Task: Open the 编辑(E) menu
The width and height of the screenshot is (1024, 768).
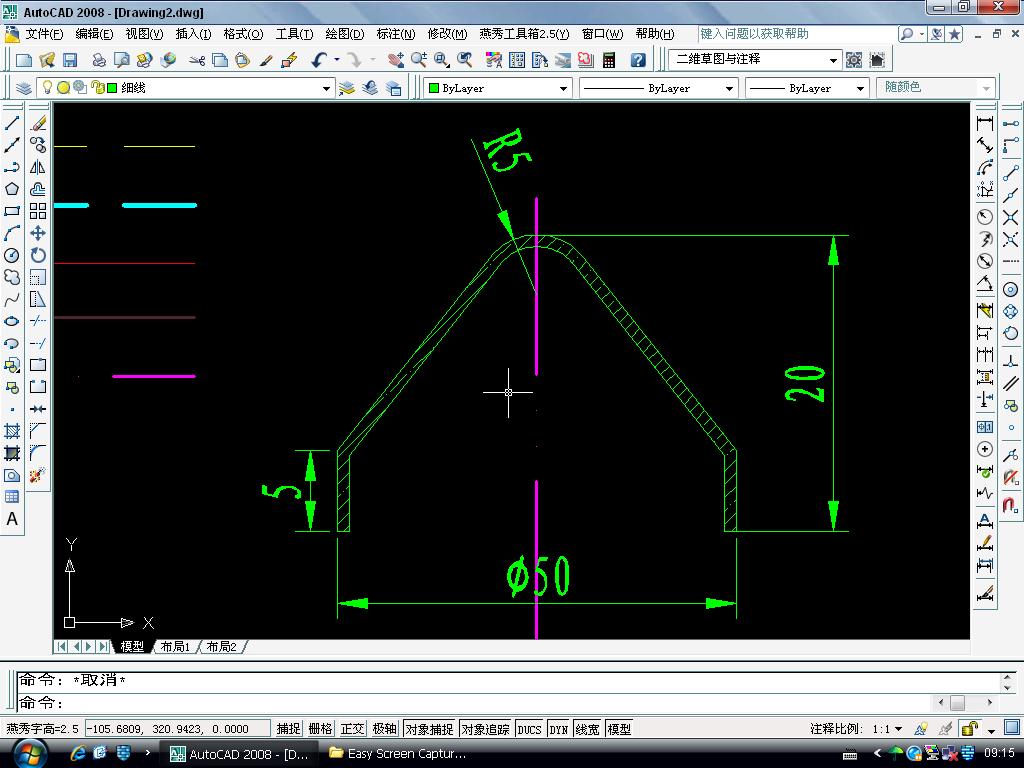Action: tap(94, 34)
